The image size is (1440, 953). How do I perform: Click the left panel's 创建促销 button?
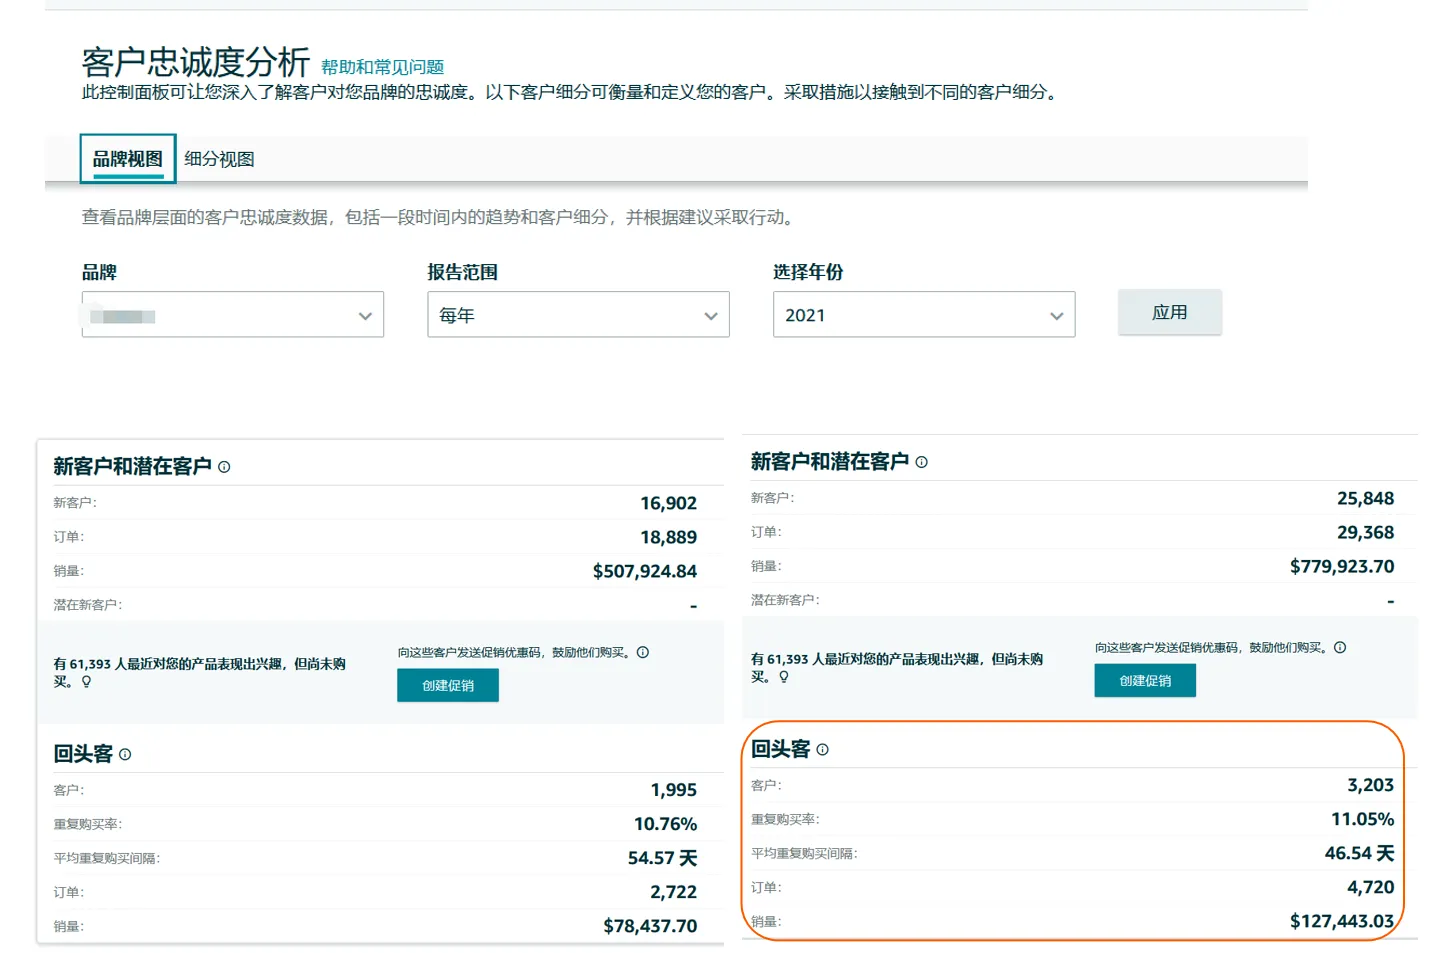[447, 685]
